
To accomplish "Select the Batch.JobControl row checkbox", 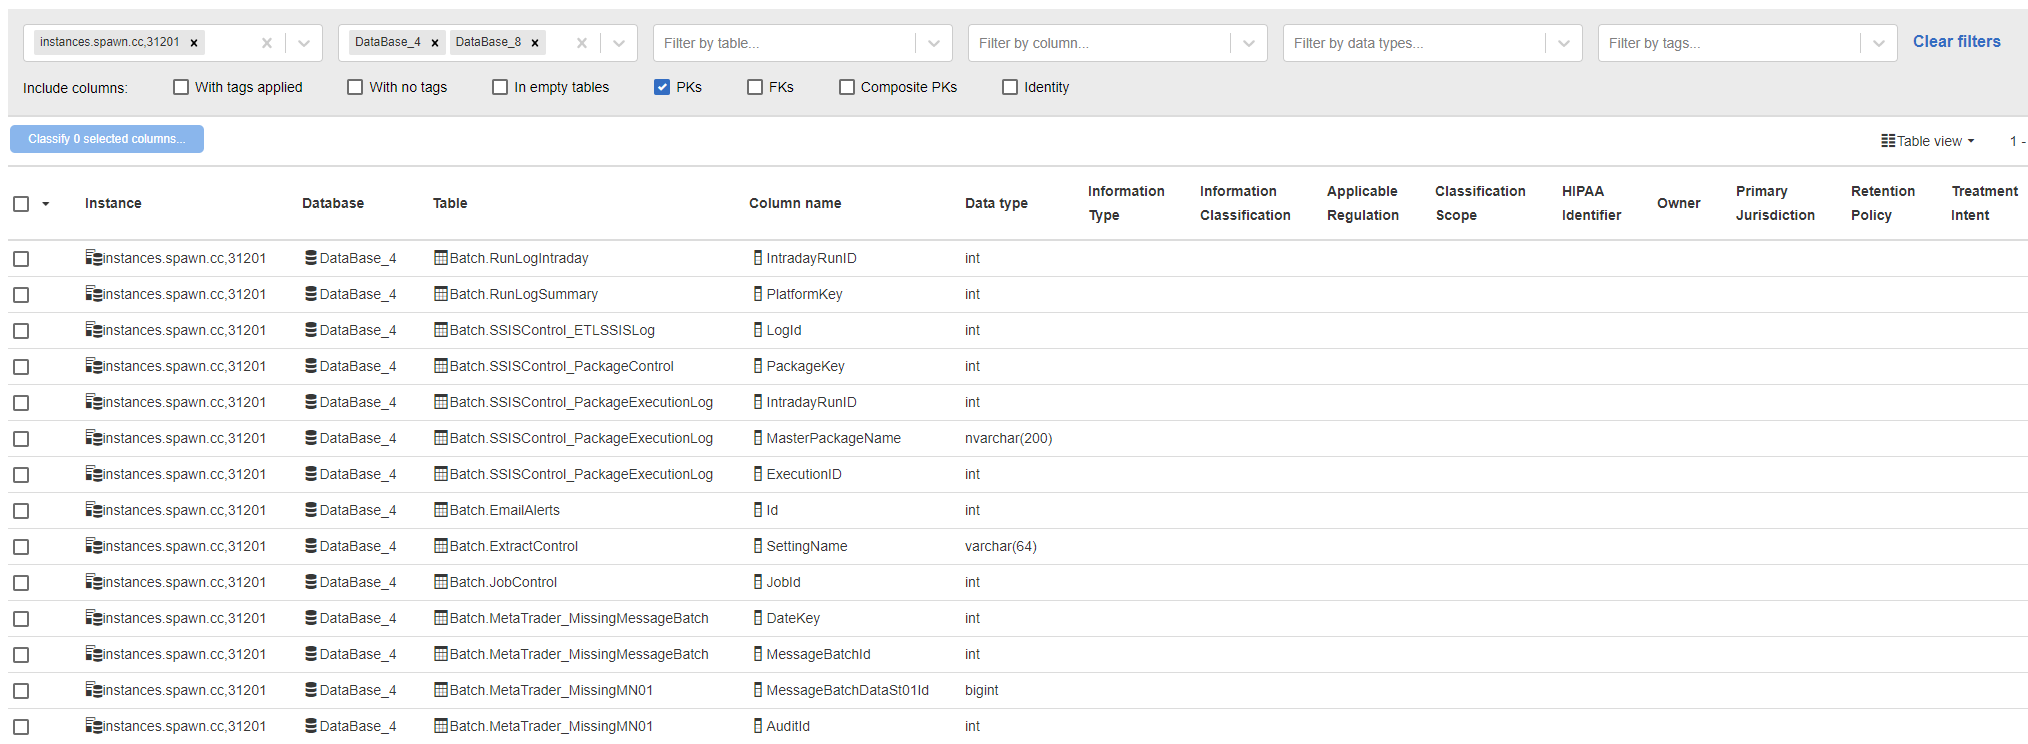I will pos(21,583).
